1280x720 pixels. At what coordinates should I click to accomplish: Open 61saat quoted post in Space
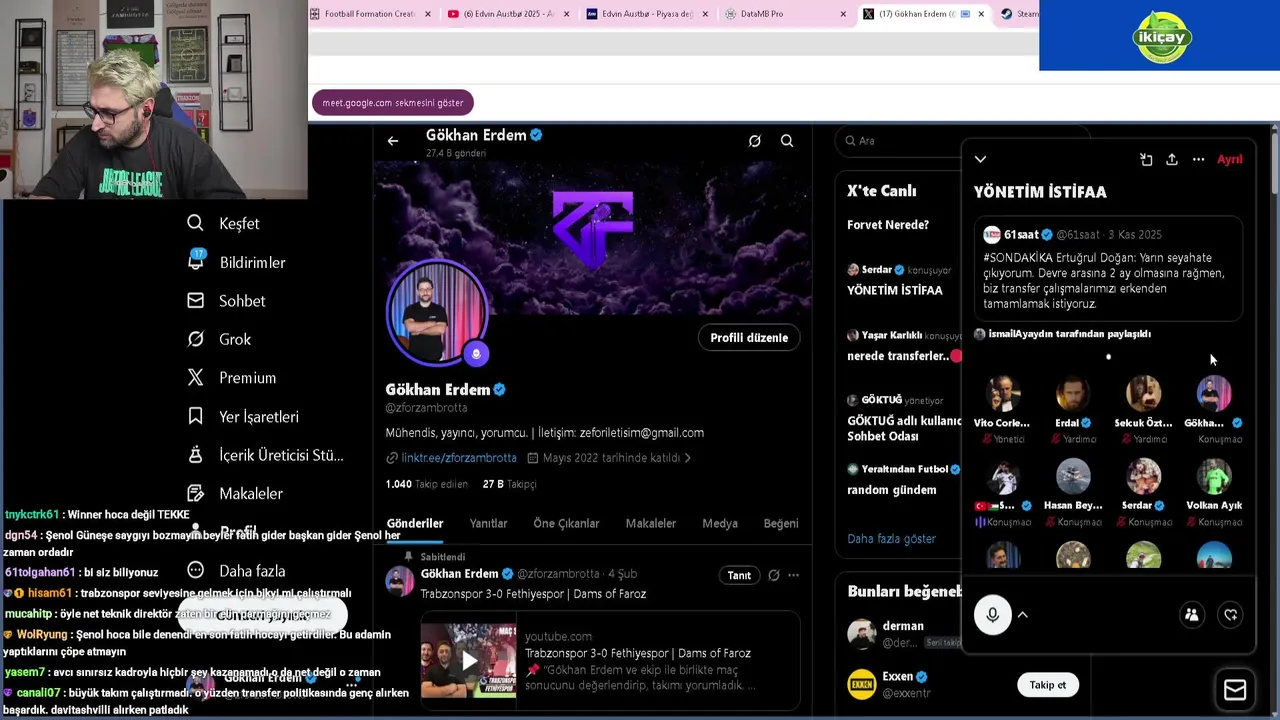(1109, 269)
